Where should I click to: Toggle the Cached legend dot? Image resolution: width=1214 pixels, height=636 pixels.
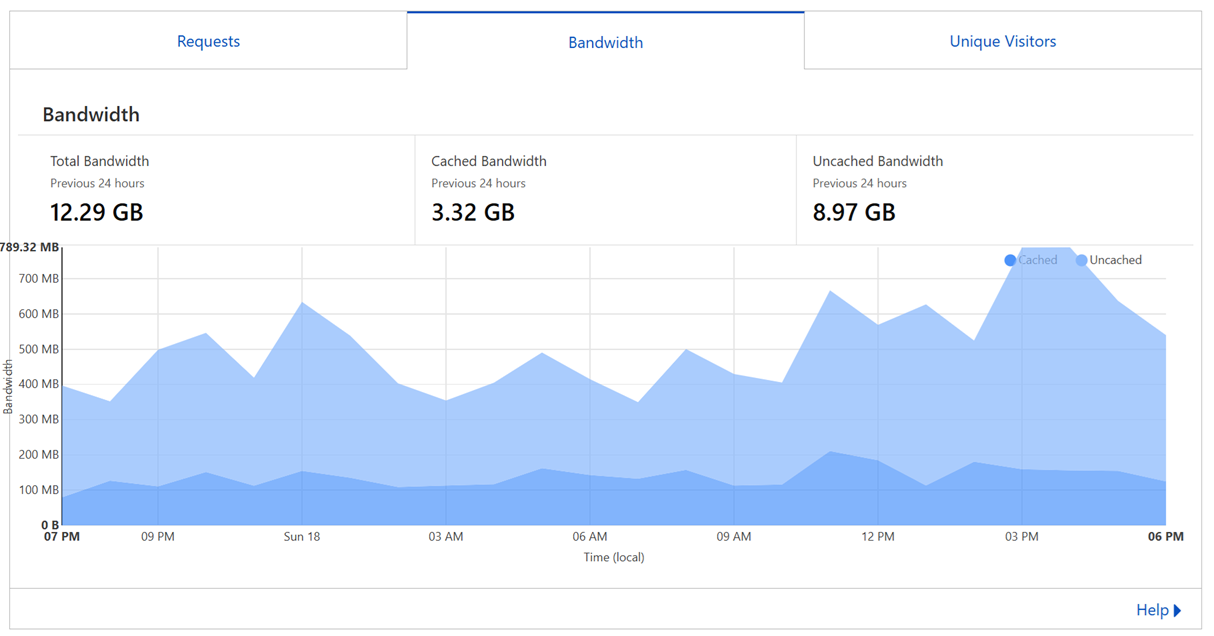point(1010,260)
